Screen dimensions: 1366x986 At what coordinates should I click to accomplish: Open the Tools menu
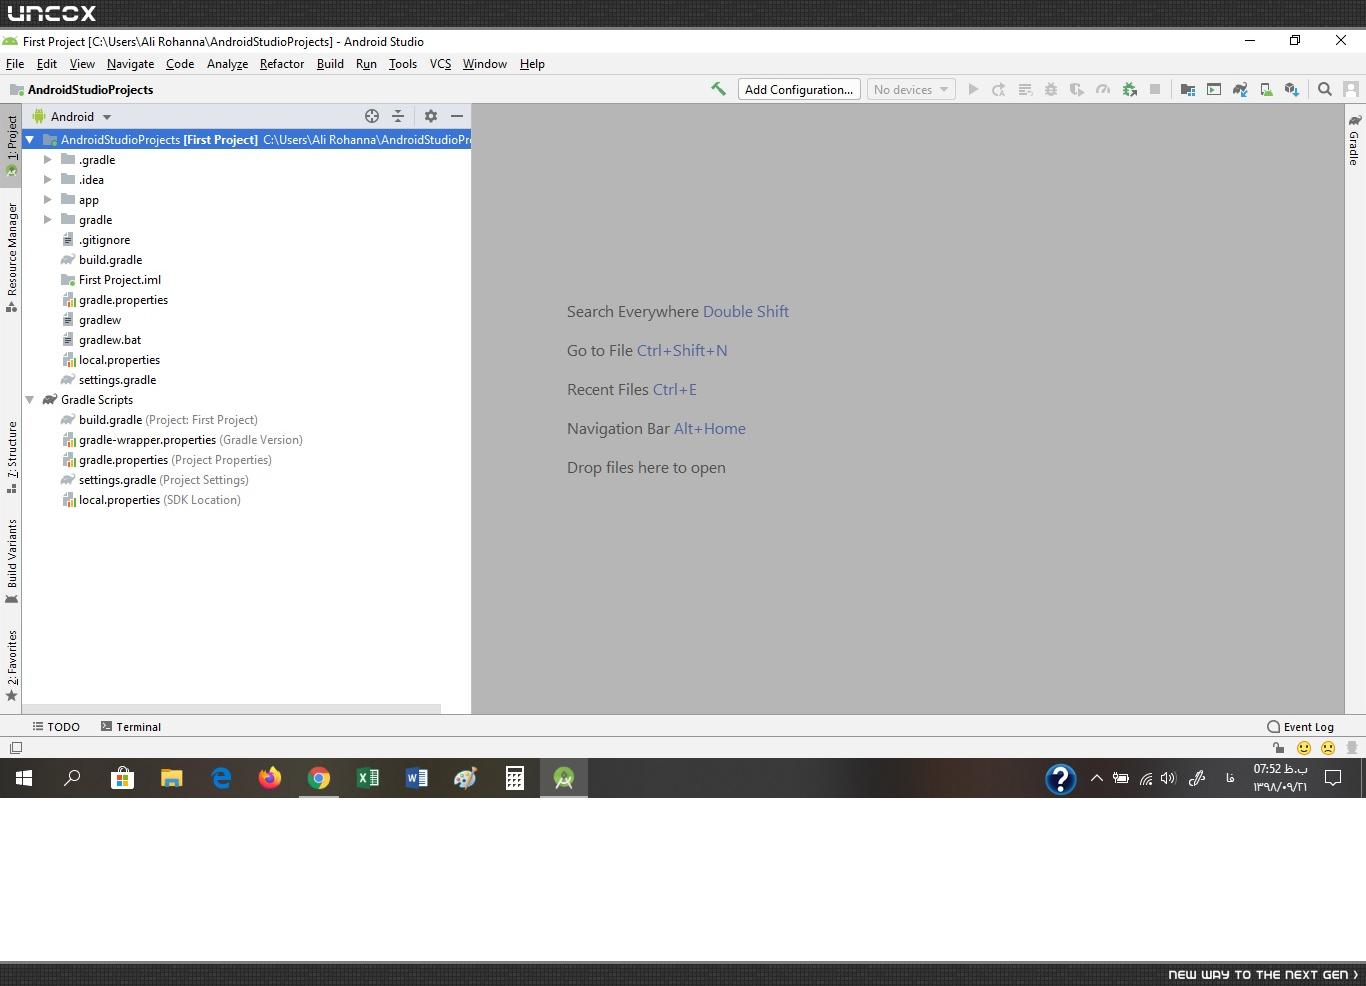403,63
